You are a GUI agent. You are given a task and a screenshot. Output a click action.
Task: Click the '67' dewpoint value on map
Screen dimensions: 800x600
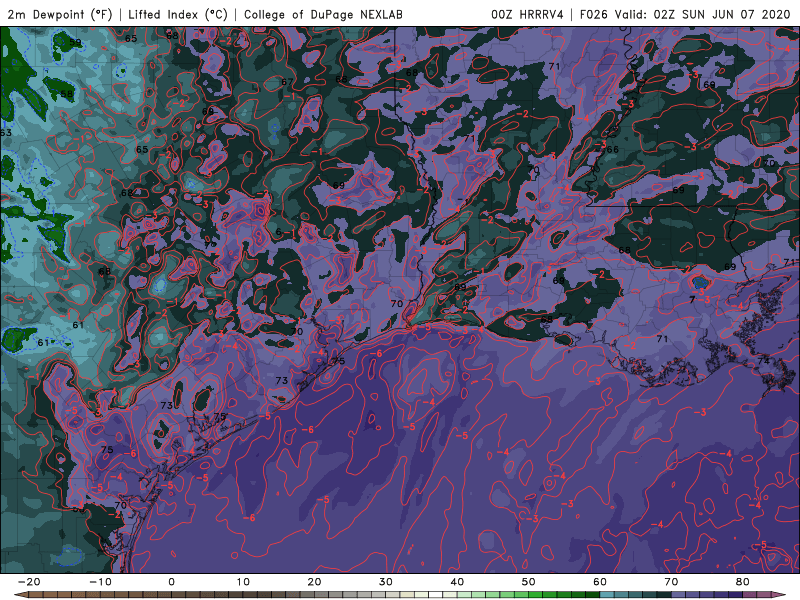287,82
